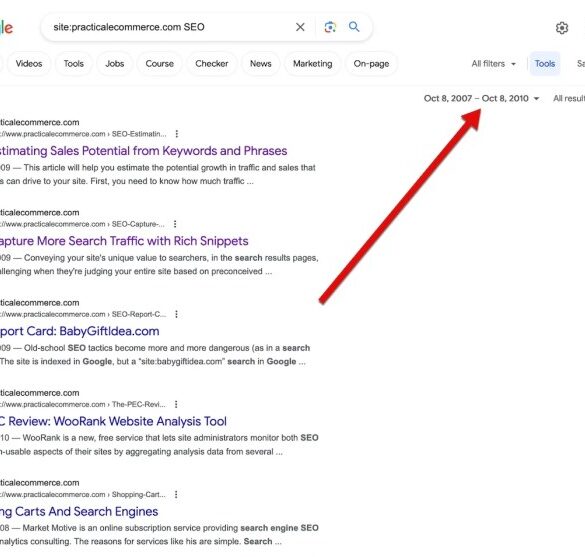Open three-dot menu for The-PEC-Revi result

176,404
